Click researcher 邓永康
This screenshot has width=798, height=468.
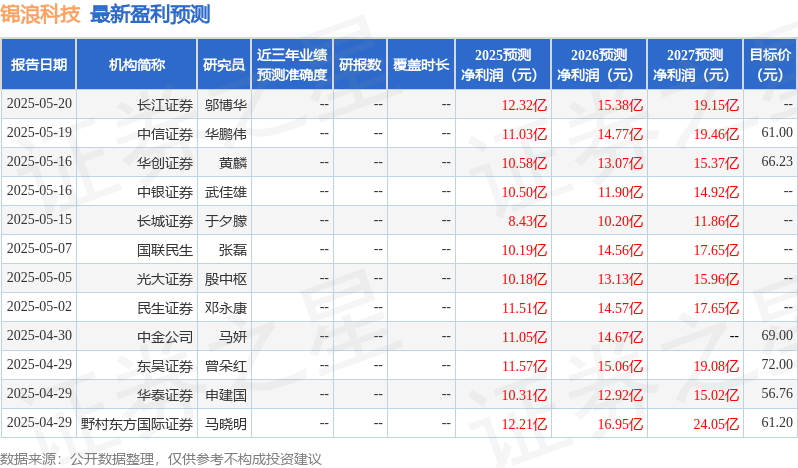click(225, 308)
